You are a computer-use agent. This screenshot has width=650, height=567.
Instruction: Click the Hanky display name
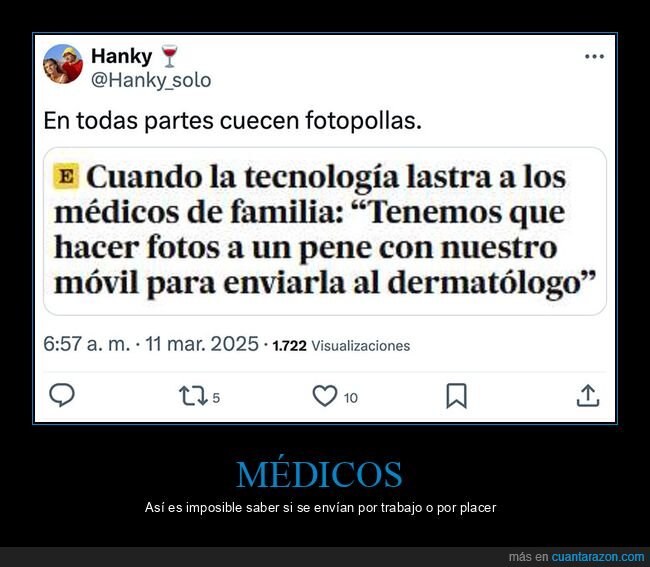click(x=121, y=56)
